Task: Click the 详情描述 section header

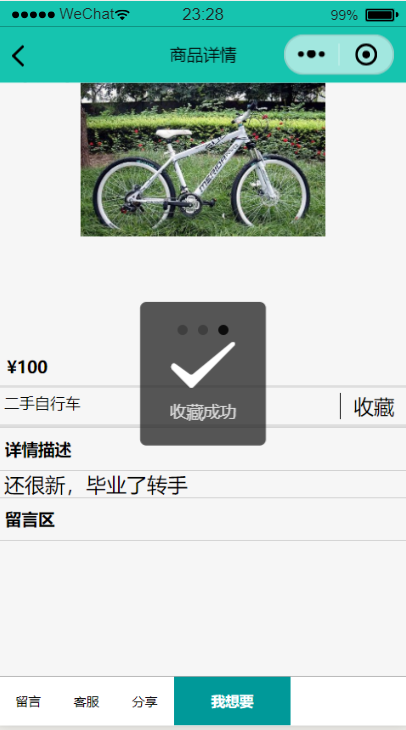Action: (38, 450)
